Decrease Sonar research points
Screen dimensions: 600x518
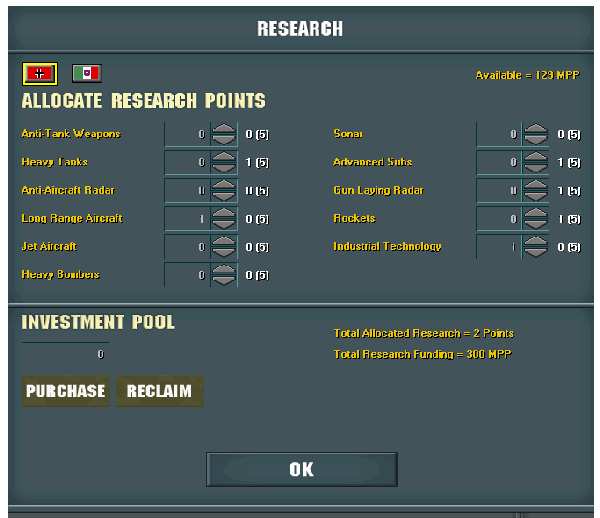pyautogui.click(x=536, y=139)
